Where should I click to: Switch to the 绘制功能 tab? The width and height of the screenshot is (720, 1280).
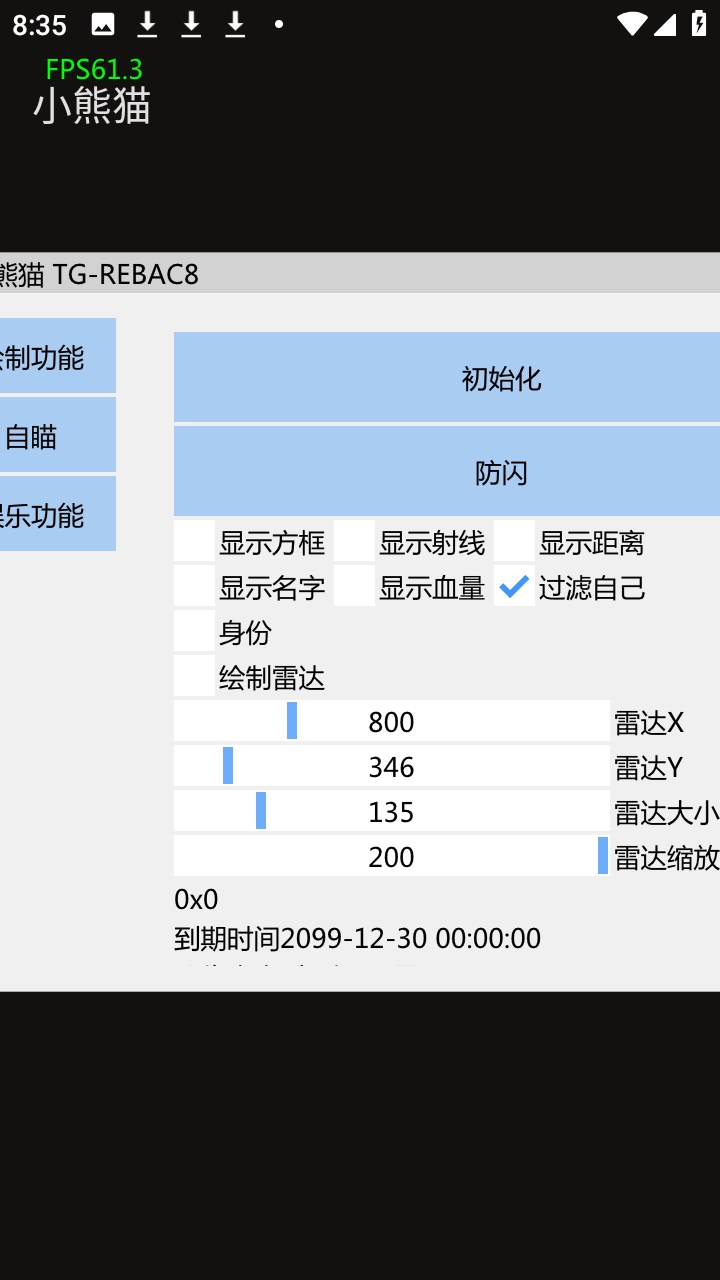tap(56, 356)
